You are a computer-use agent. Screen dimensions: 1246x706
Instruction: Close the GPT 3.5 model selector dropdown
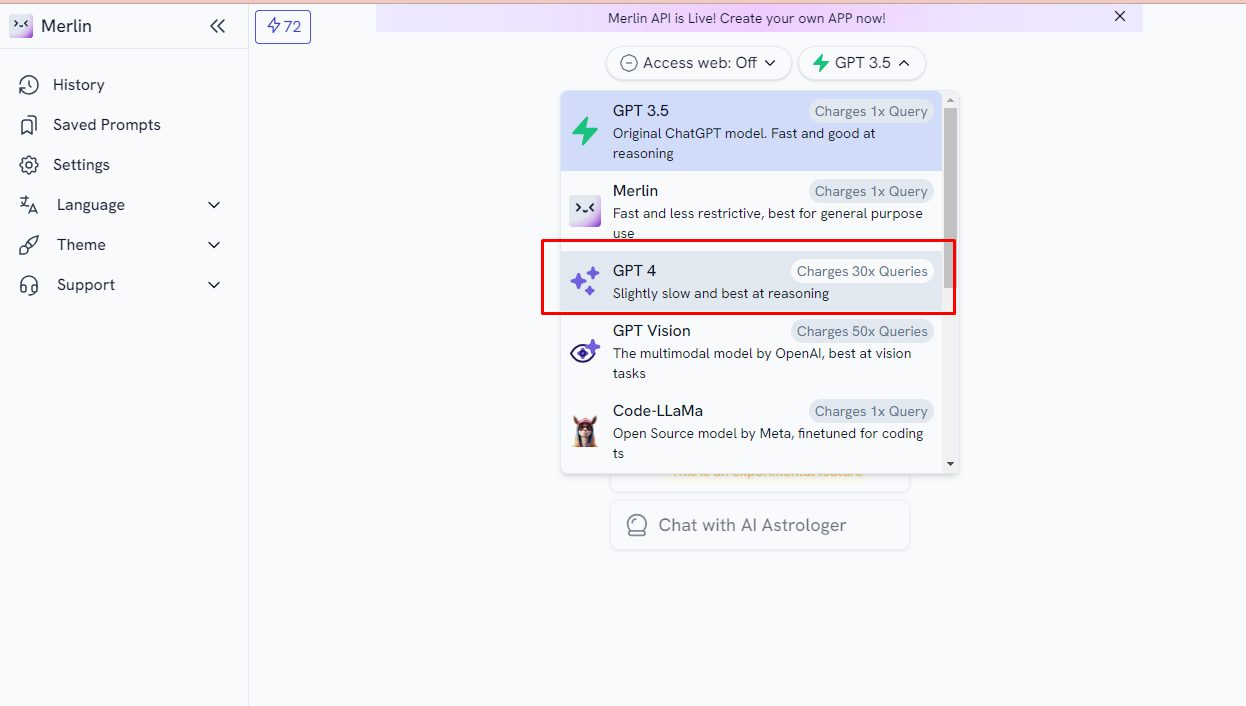pos(862,63)
